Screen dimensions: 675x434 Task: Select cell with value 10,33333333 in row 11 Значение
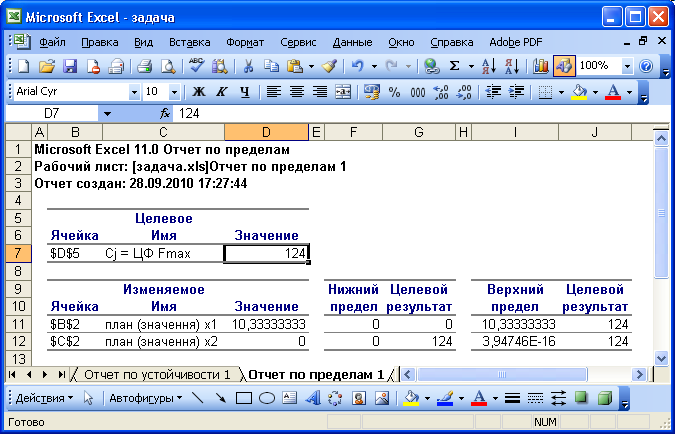tap(267, 324)
